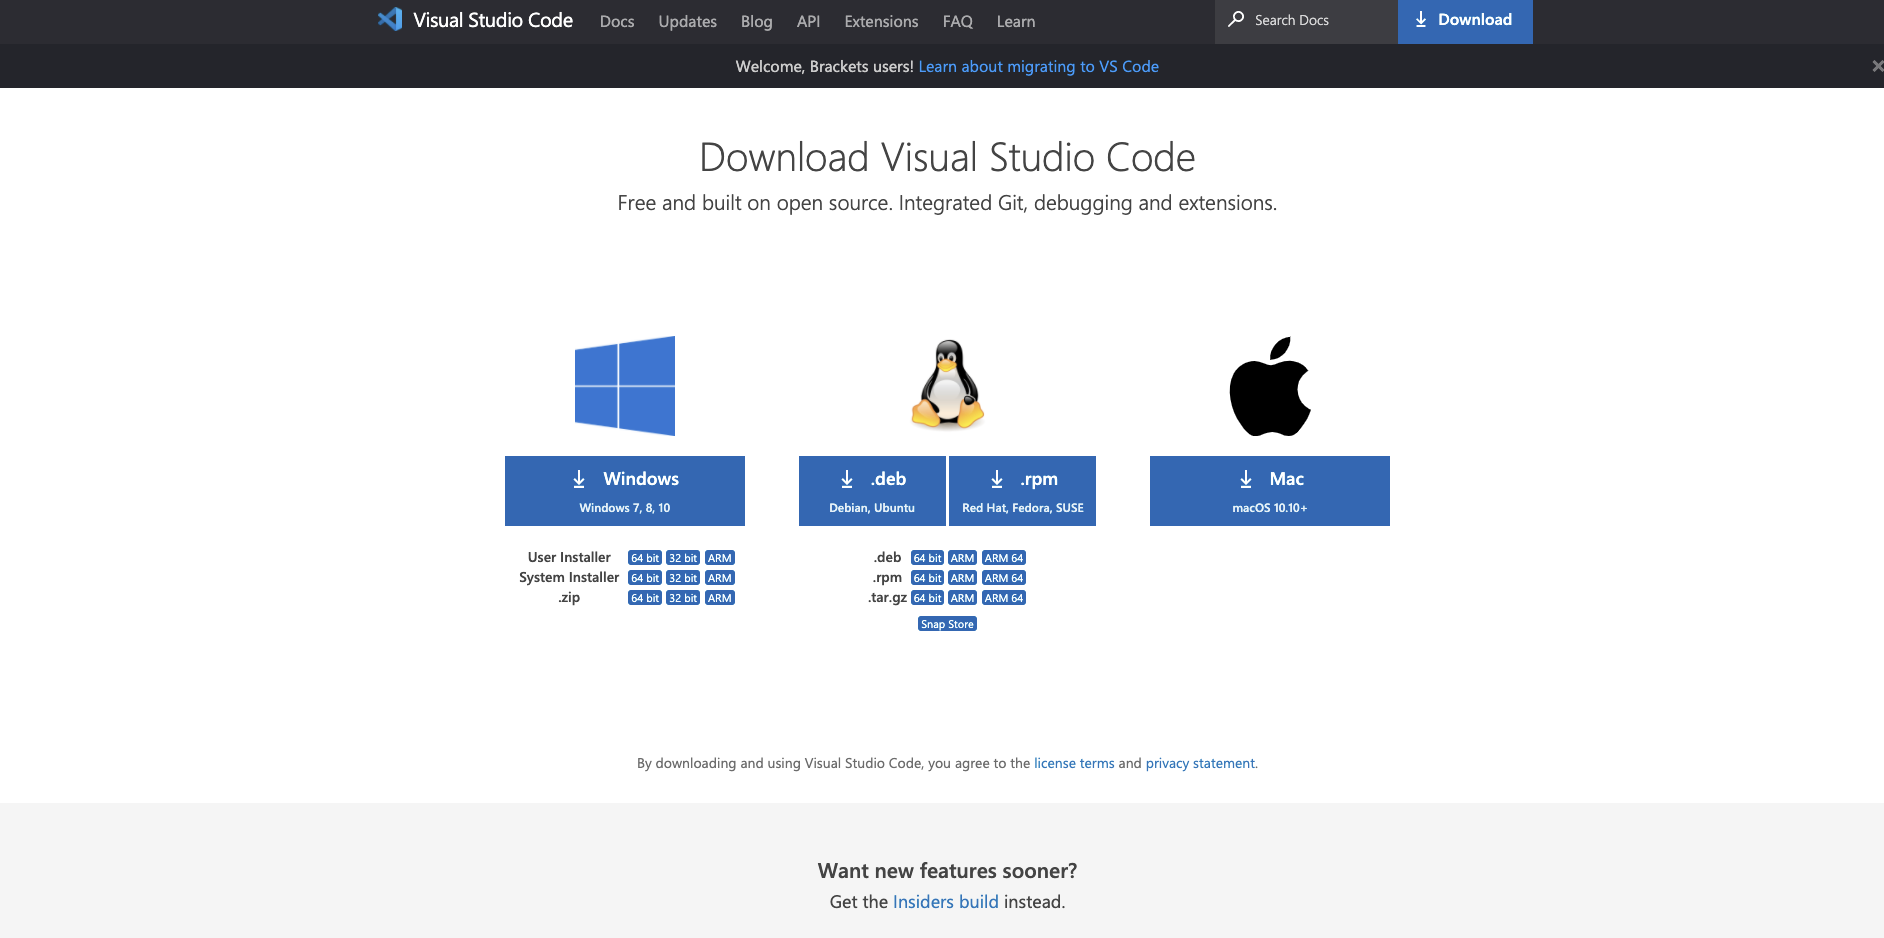Get the Windows .zip ARM build
This screenshot has height=938, width=1884.
(720, 598)
